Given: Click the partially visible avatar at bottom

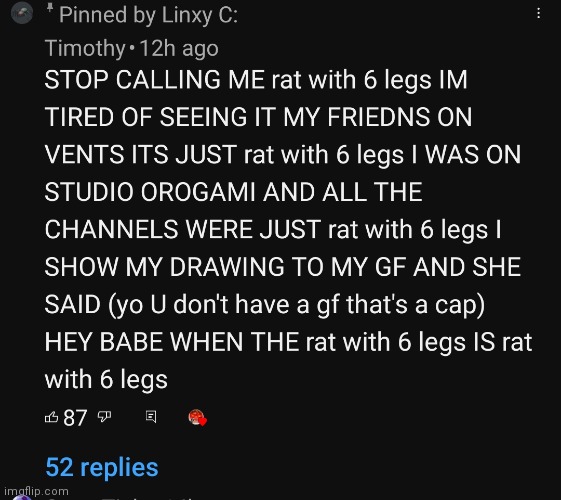Looking at the screenshot, I should tap(22, 497).
